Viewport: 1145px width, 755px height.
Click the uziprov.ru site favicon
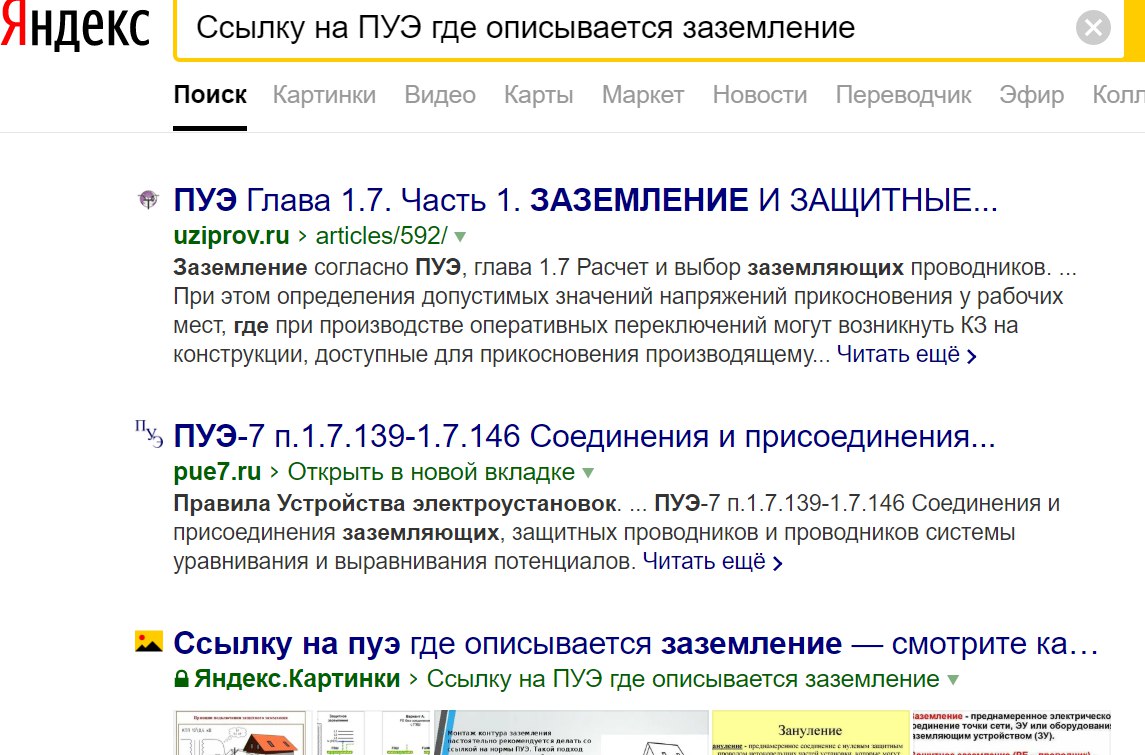(x=148, y=199)
